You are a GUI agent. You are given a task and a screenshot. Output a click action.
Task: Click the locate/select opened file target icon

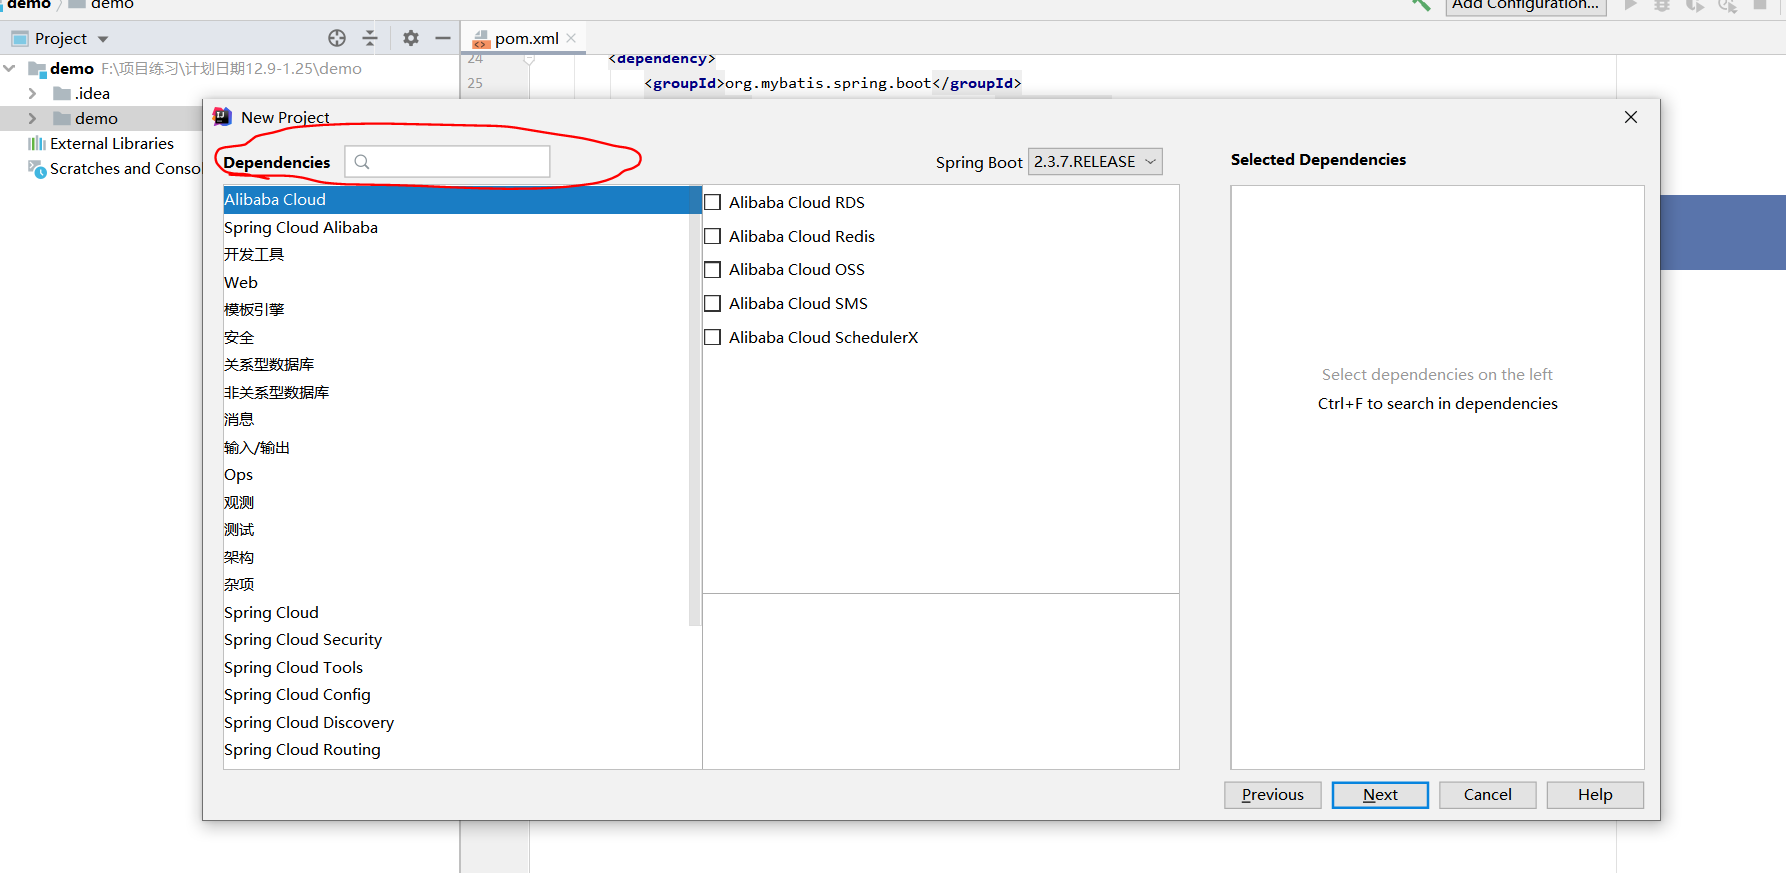(x=337, y=38)
